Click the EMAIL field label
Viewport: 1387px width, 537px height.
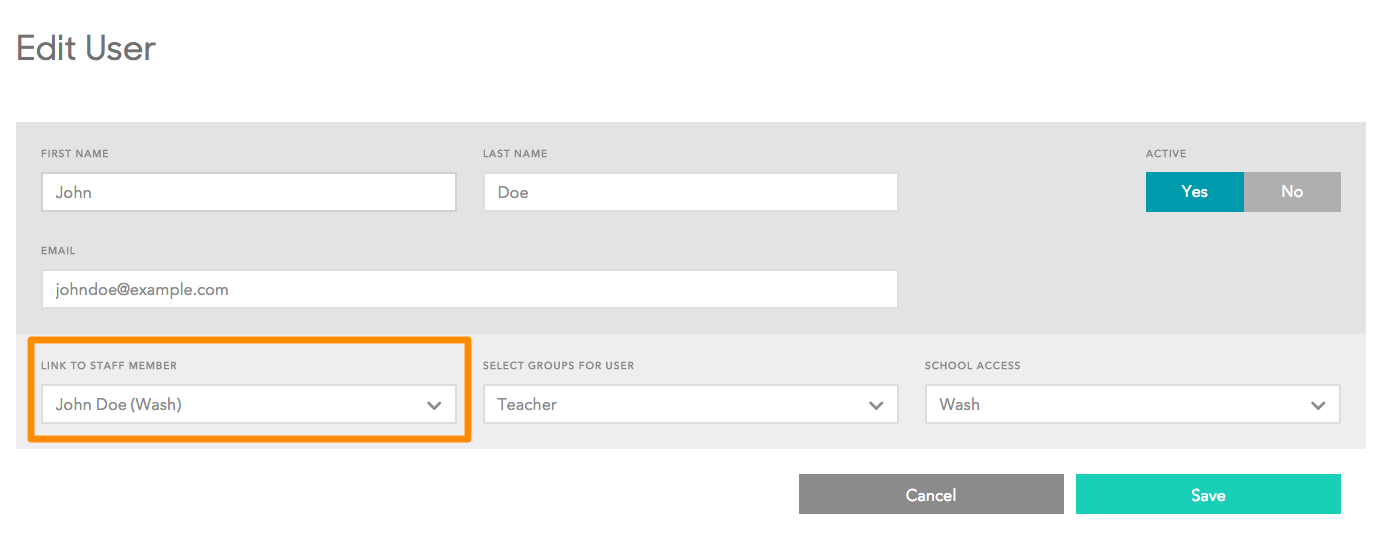[58, 251]
